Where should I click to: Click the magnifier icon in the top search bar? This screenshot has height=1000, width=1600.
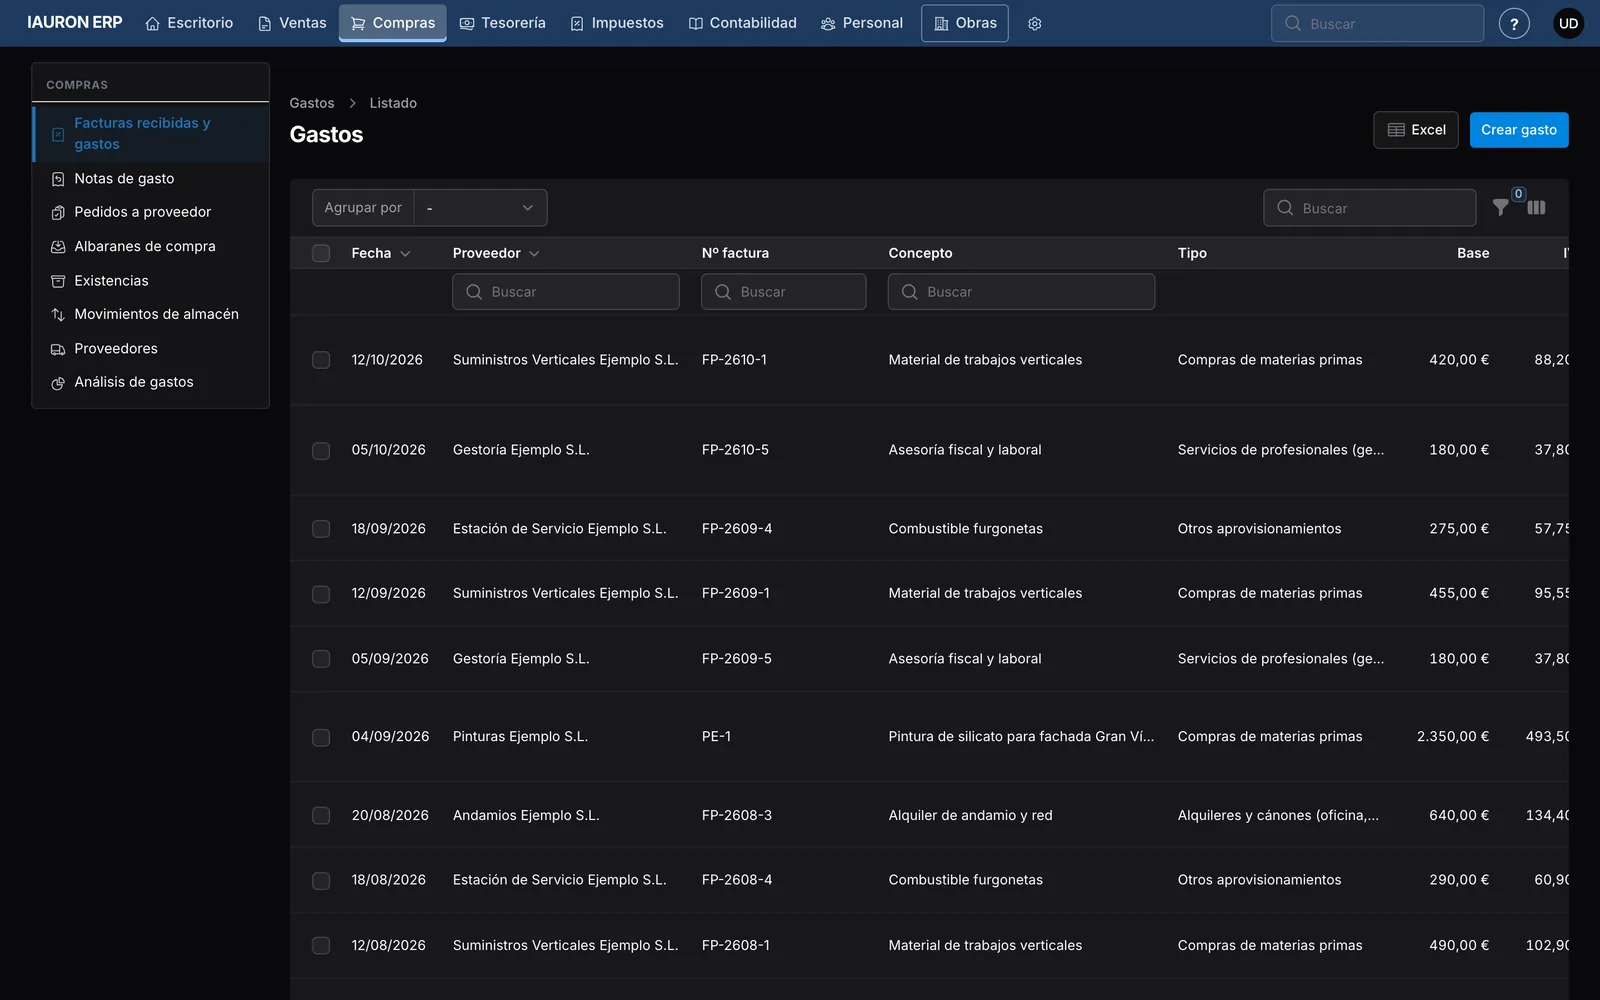[x=1293, y=23]
